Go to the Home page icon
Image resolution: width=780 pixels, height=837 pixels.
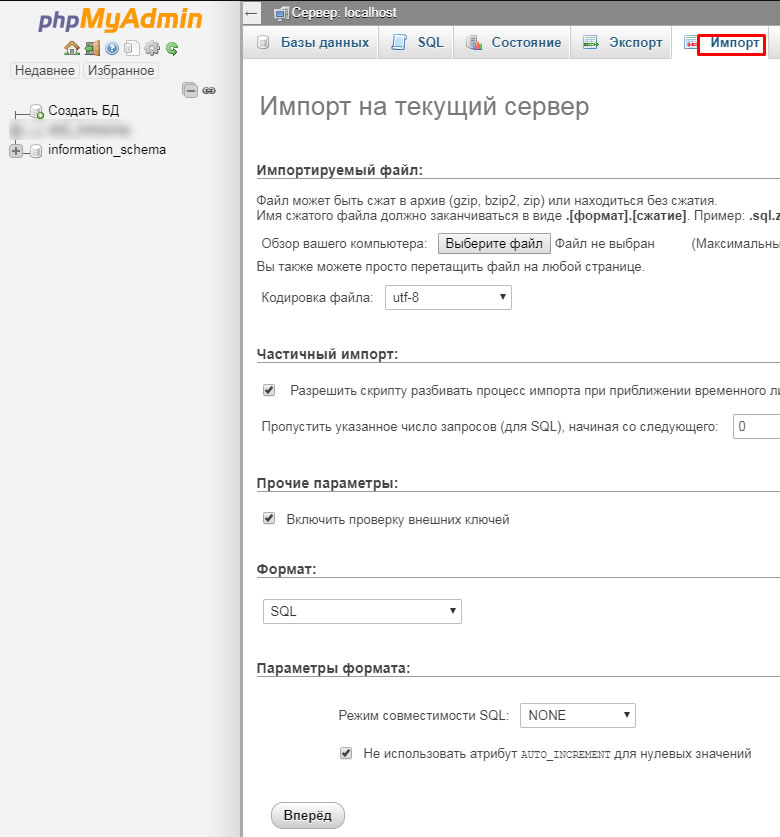(72, 49)
